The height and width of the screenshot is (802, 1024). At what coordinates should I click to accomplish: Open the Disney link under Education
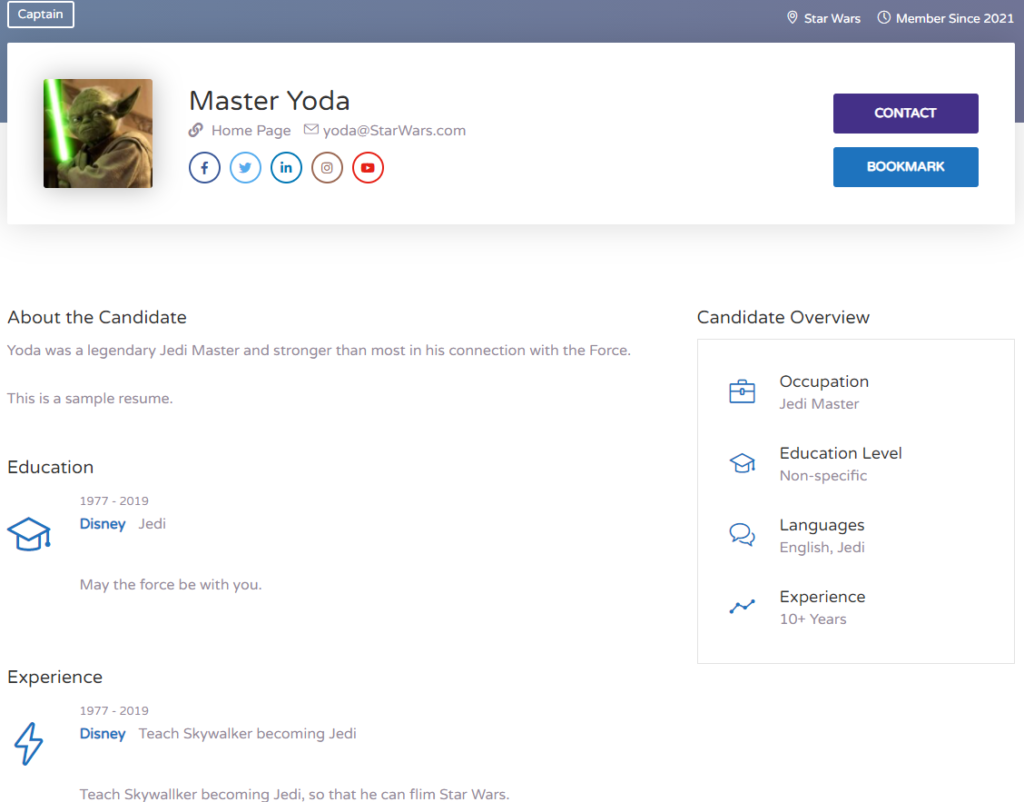103,524
